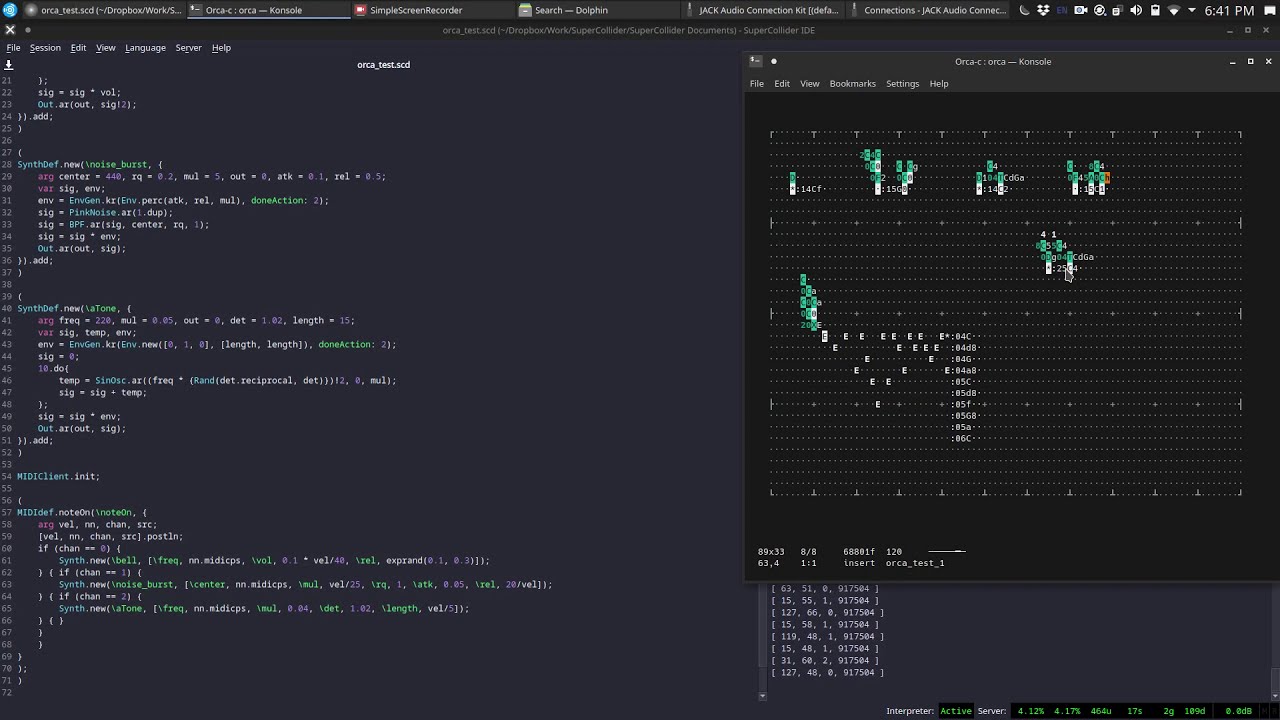Screen dimensions: 1280x720
Task: Open Konsole's Bookmarks menu
Action: (852, 84)
